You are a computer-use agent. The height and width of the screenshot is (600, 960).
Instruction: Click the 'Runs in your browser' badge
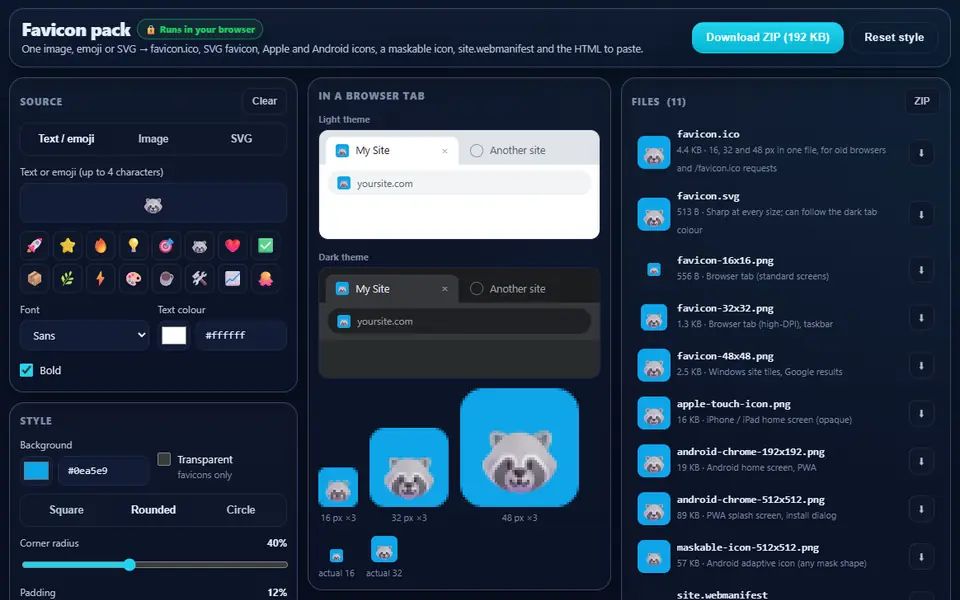click(x=200, y=29)
